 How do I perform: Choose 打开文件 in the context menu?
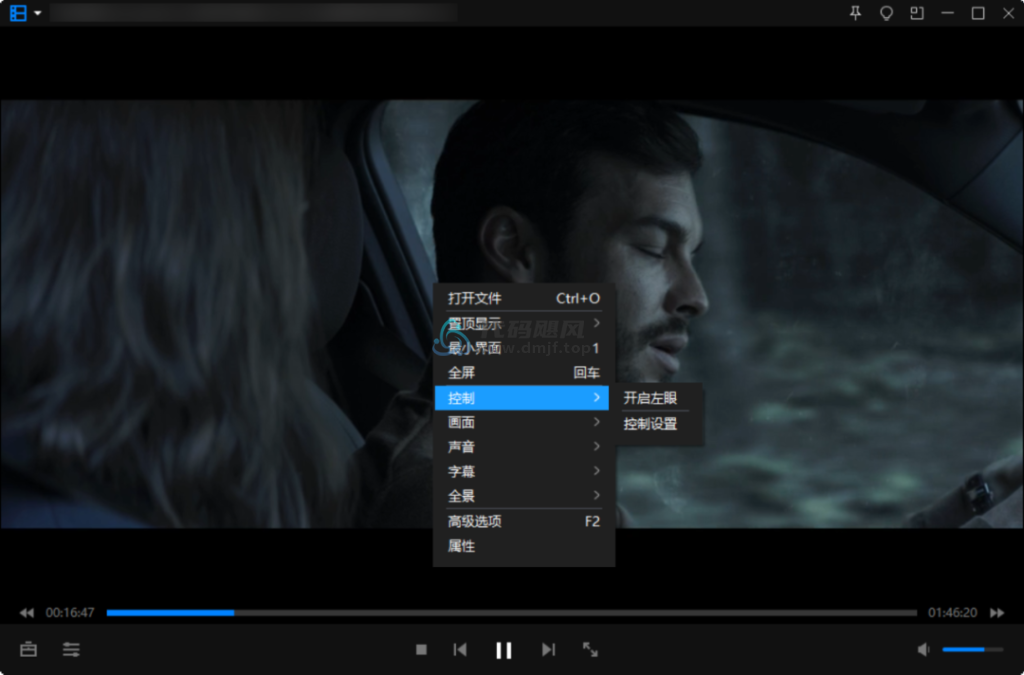[523, 298]
